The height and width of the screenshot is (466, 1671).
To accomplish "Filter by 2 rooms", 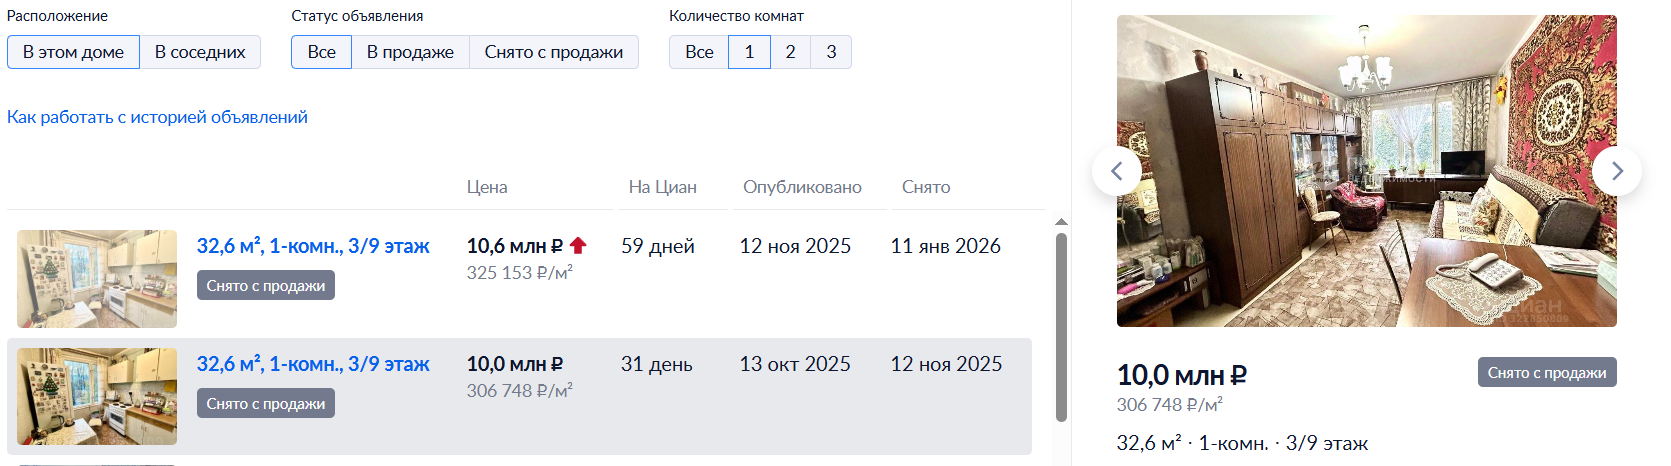I will point(790,52).
